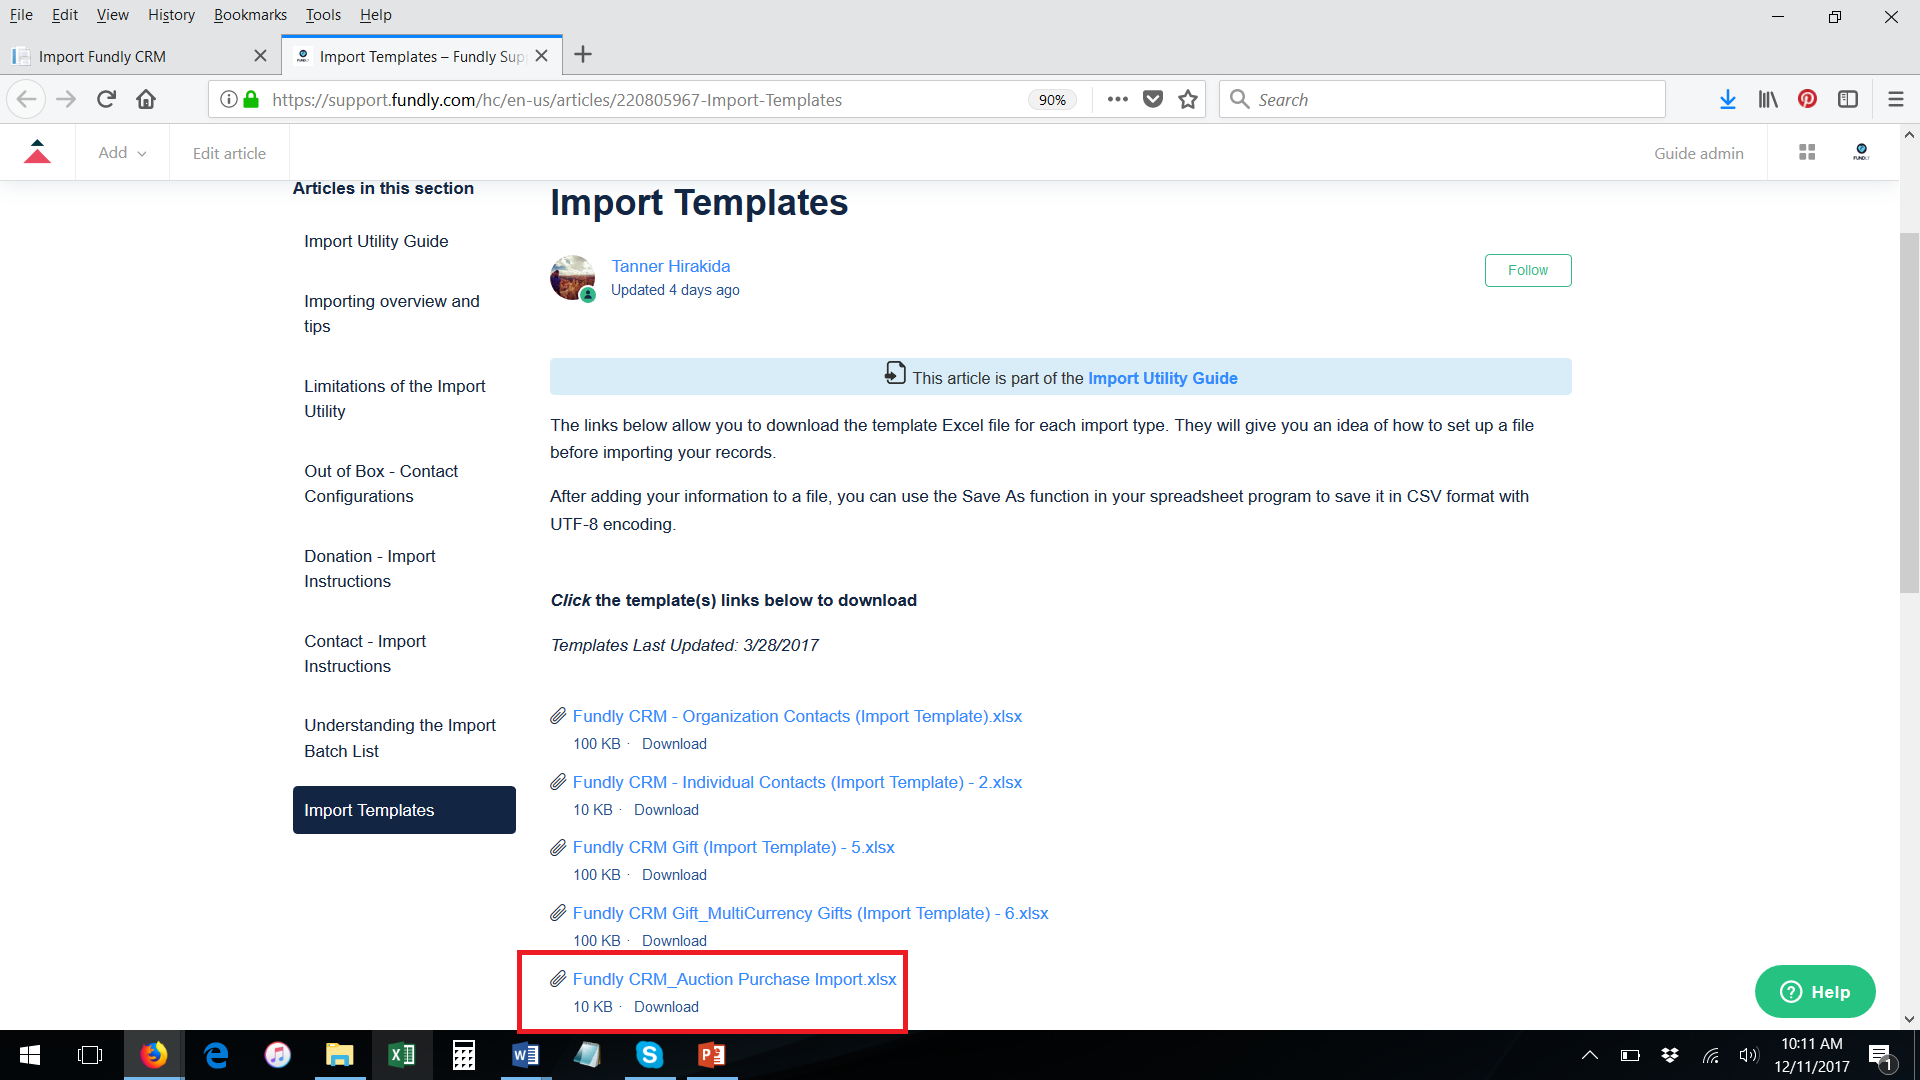Click the browser Forward arrow button
Image resolution: width=1920 pixels, height=1080 pixels.
[66, 99]
